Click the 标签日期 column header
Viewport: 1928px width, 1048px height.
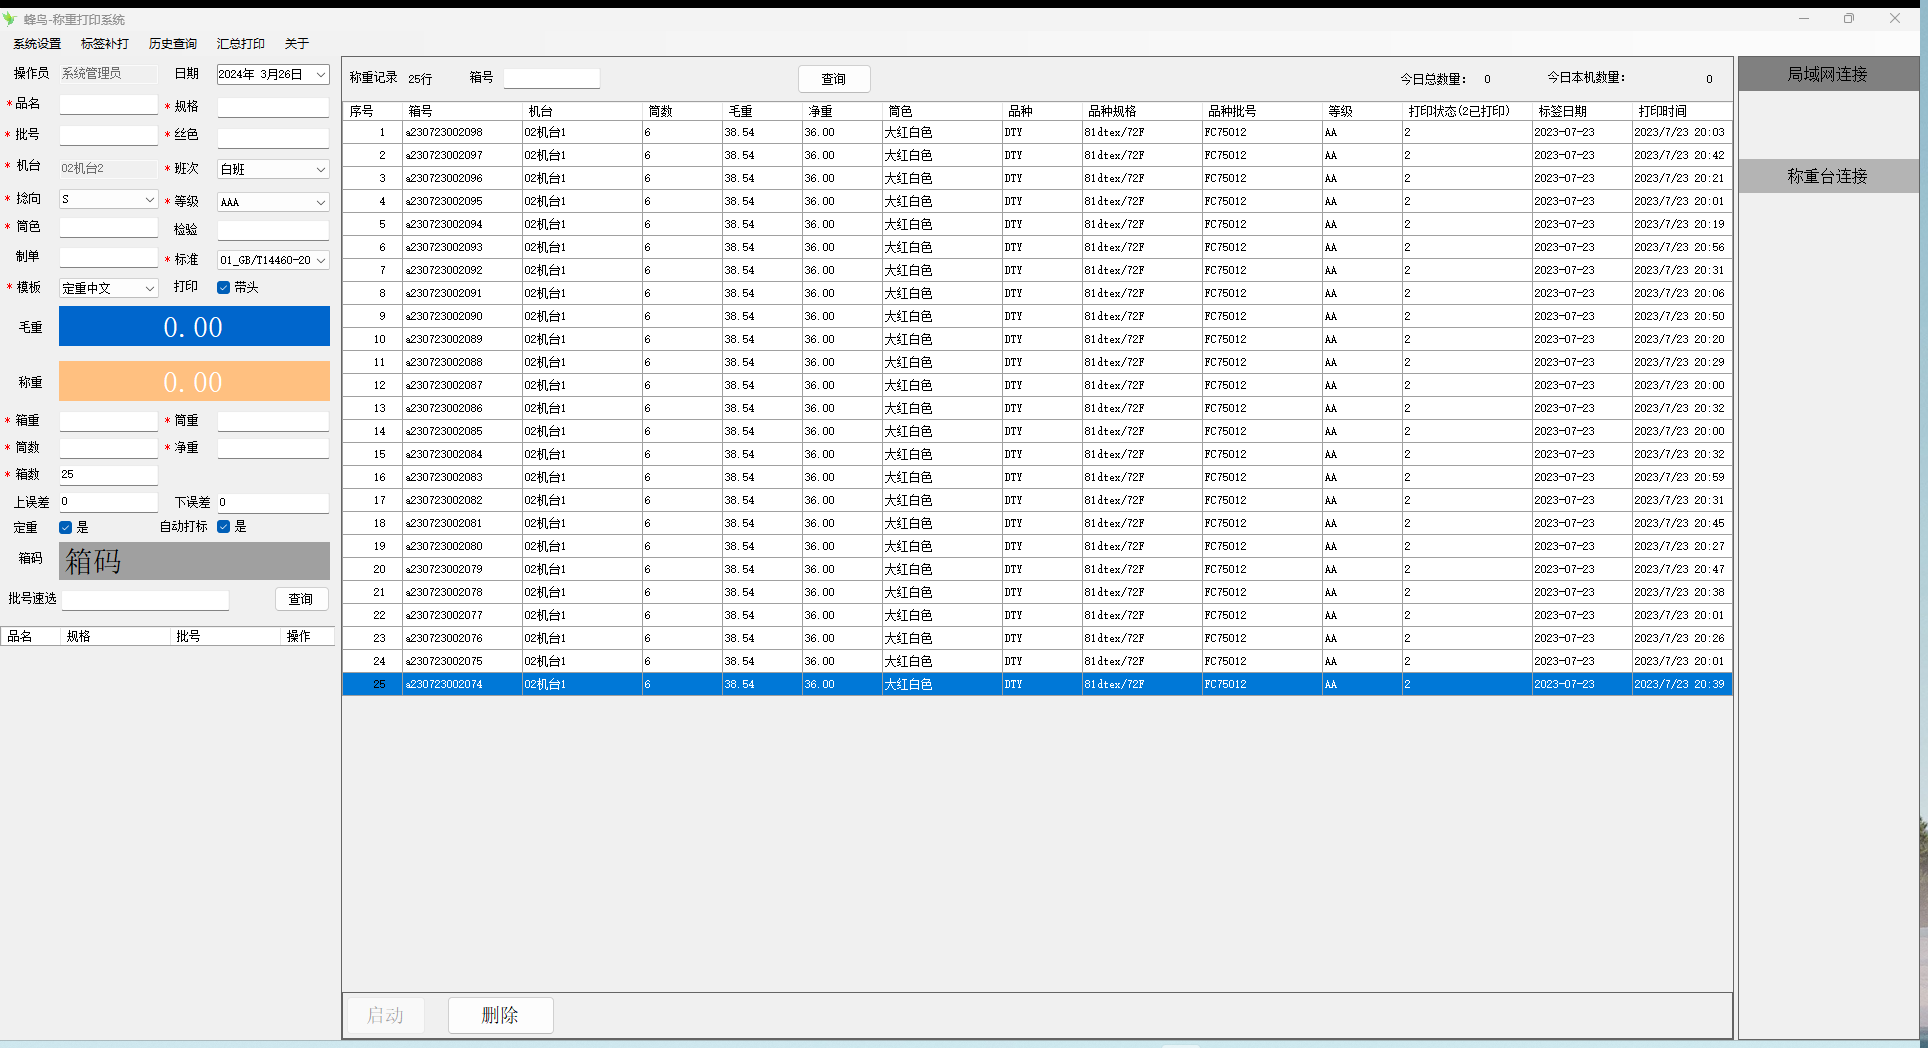[x=1582, y=111]
